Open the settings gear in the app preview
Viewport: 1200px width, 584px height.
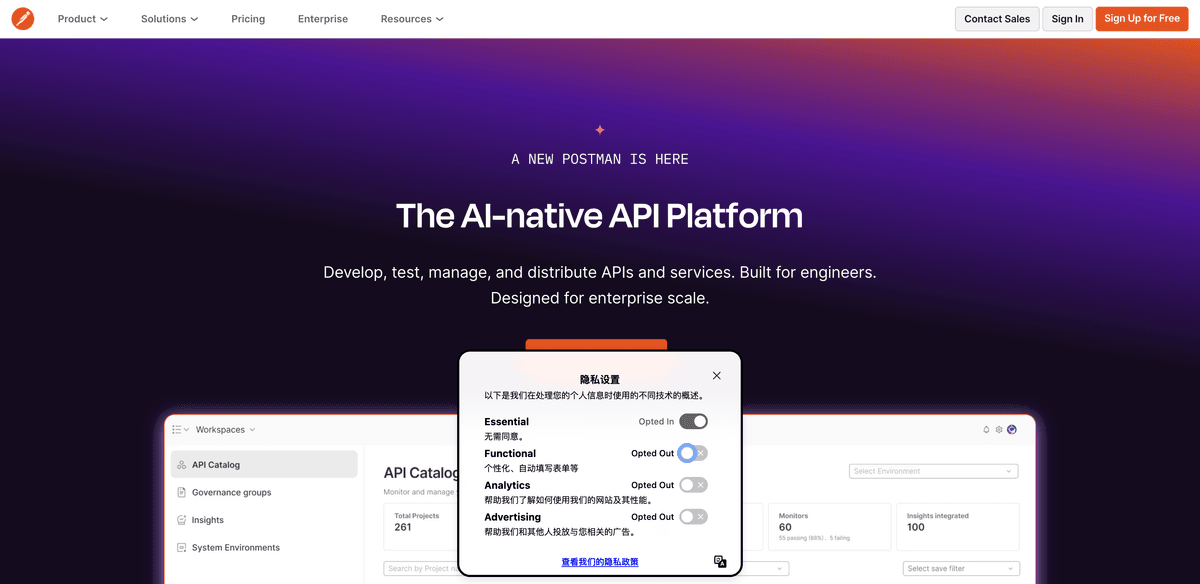999,430
